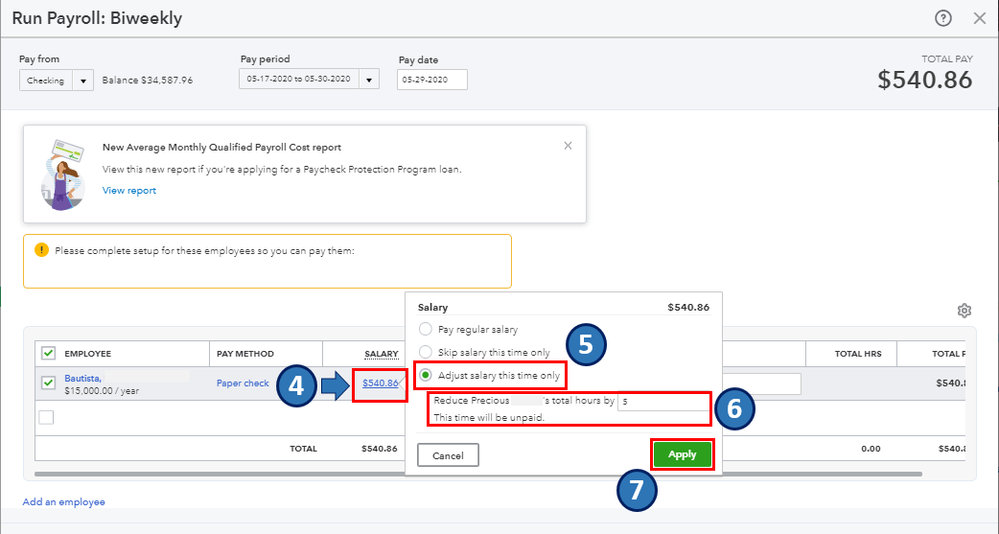Viewport: 999px width, 534px height.
Task: Open the help question mark icon
Action: pos(942,18)
